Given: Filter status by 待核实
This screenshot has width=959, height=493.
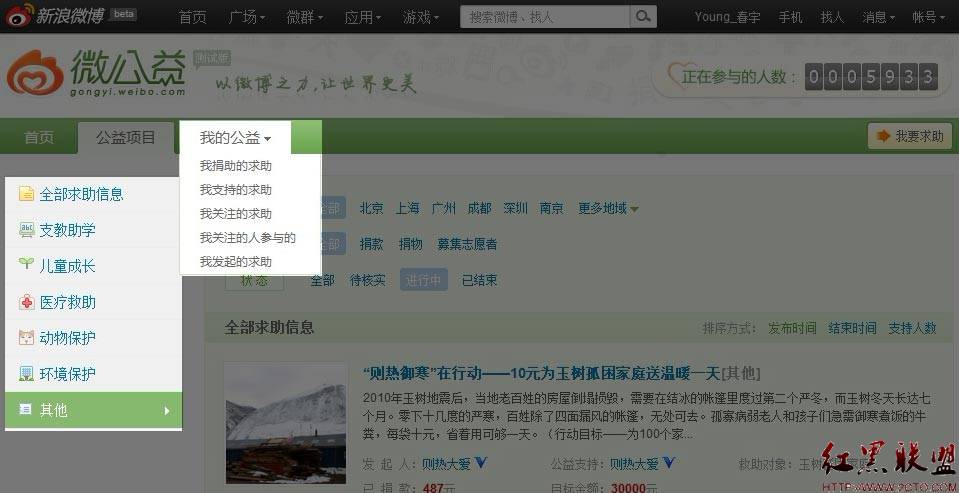Looking at the screenshot, I should point(367,280).
